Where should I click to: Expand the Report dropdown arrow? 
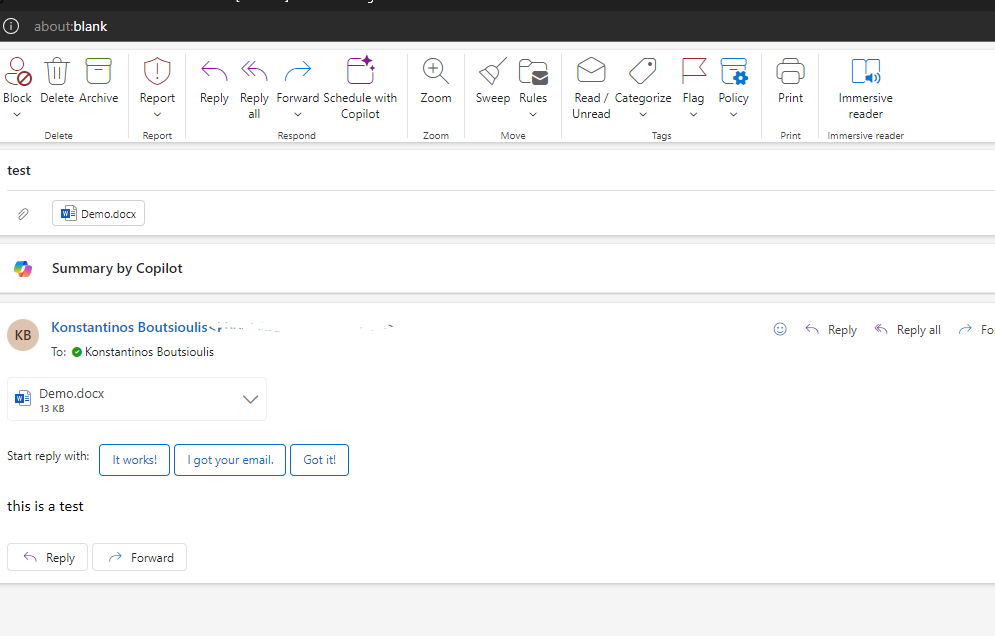(157, 115)
